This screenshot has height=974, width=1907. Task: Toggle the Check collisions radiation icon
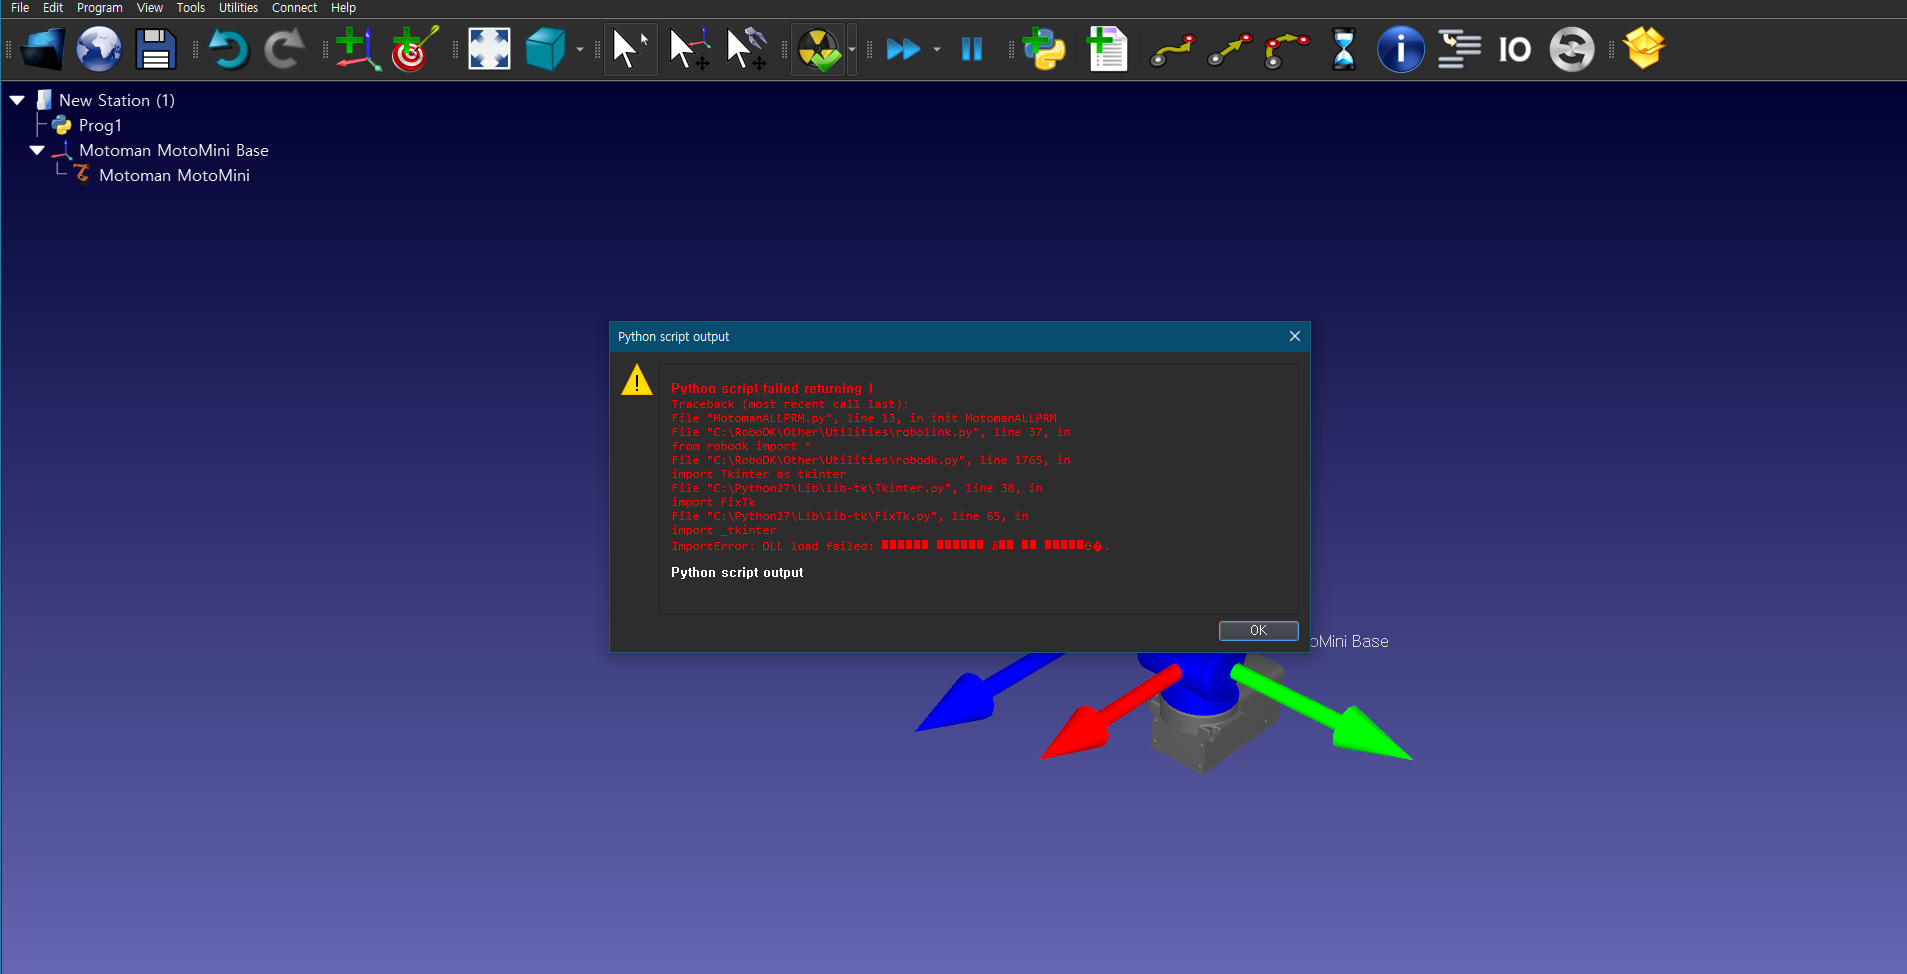pyautogui.click(x=819, y=49)
